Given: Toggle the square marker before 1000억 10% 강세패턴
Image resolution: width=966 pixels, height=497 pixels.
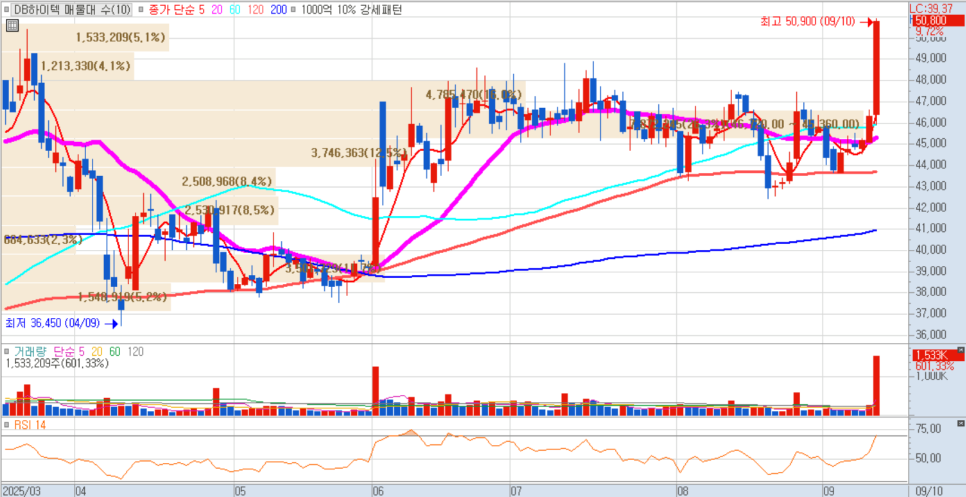Looking at the screenshot, I should (x=293, y=10).
